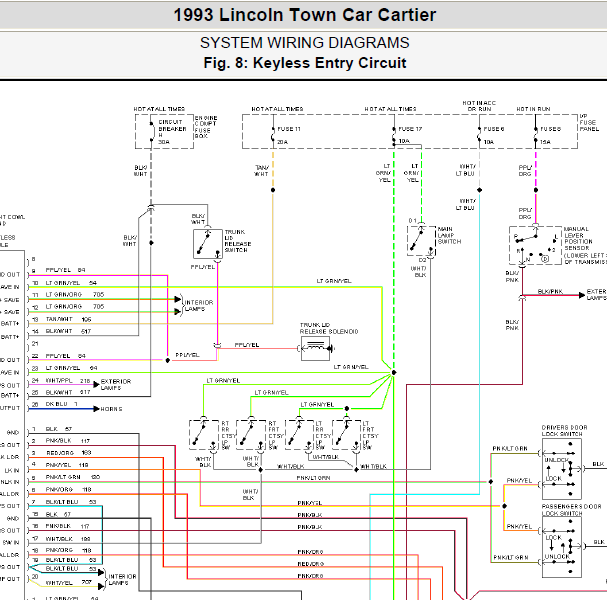The width and height of the screenshot is (607, 600).
Task: Click the Trunk Lid Release Solenoid symbol
Action: [x=316, y=348]
